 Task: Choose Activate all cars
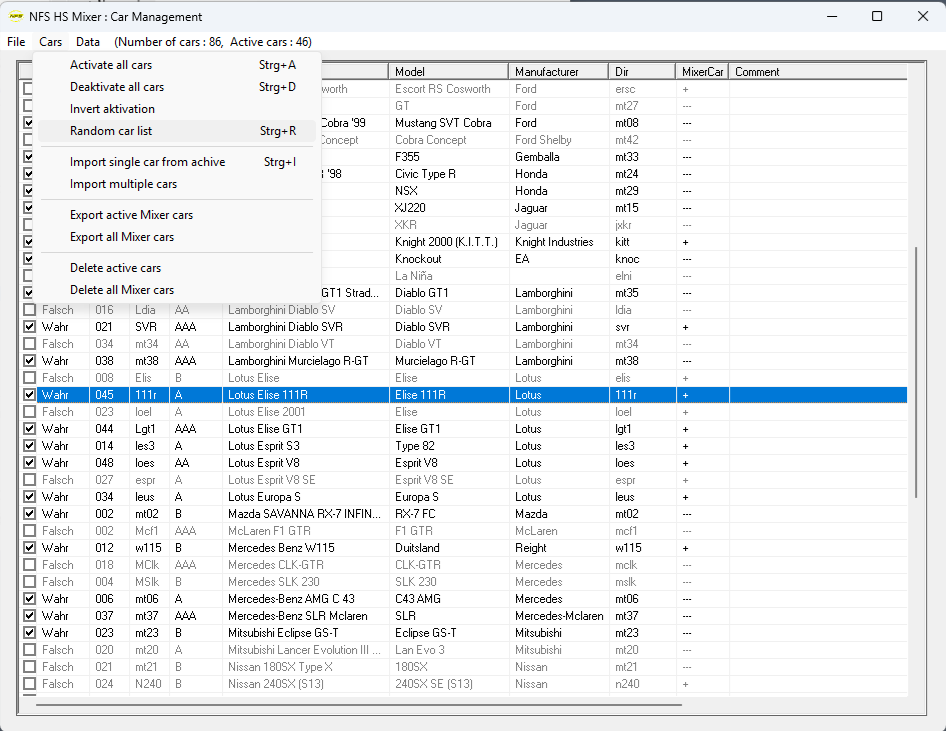177,65
